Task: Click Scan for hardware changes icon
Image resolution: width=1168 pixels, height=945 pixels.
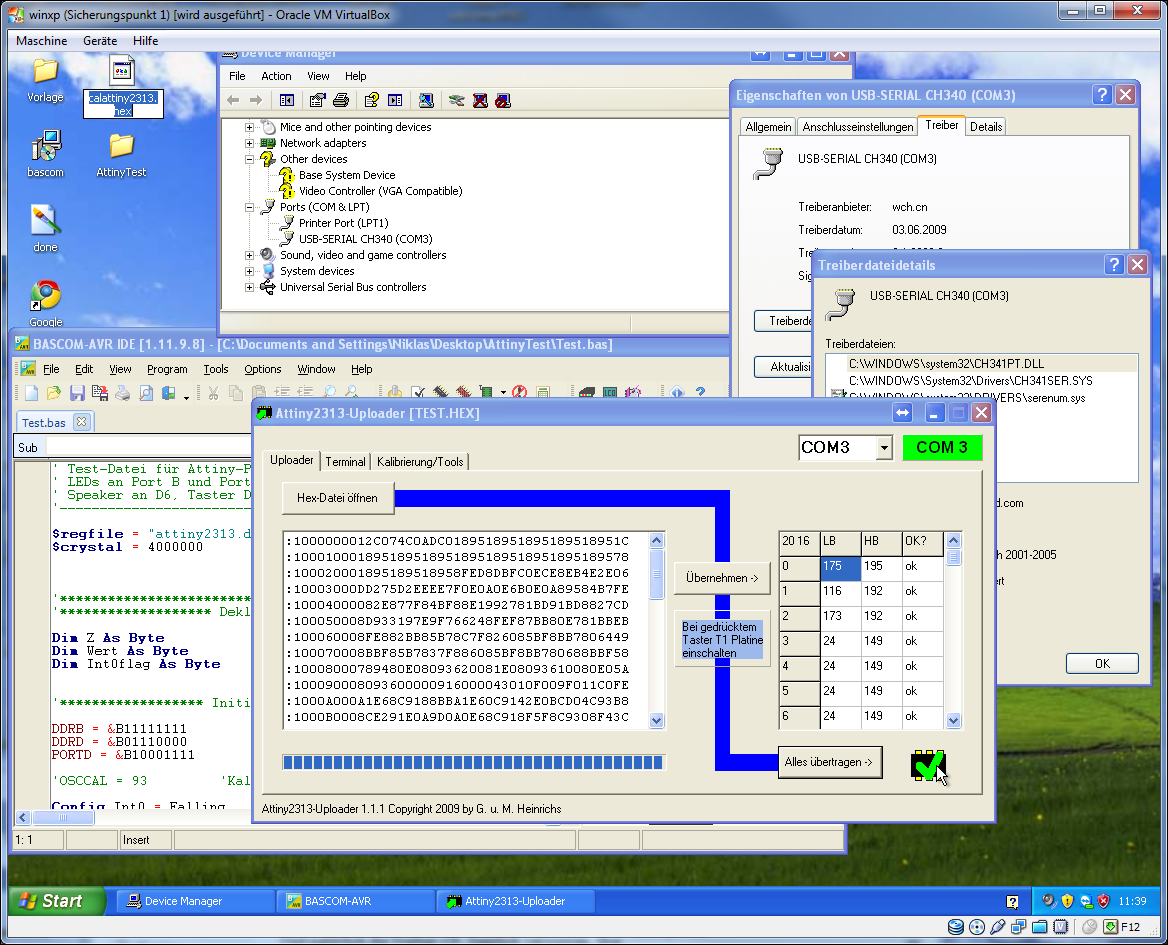Action: (x=426, y=101)
